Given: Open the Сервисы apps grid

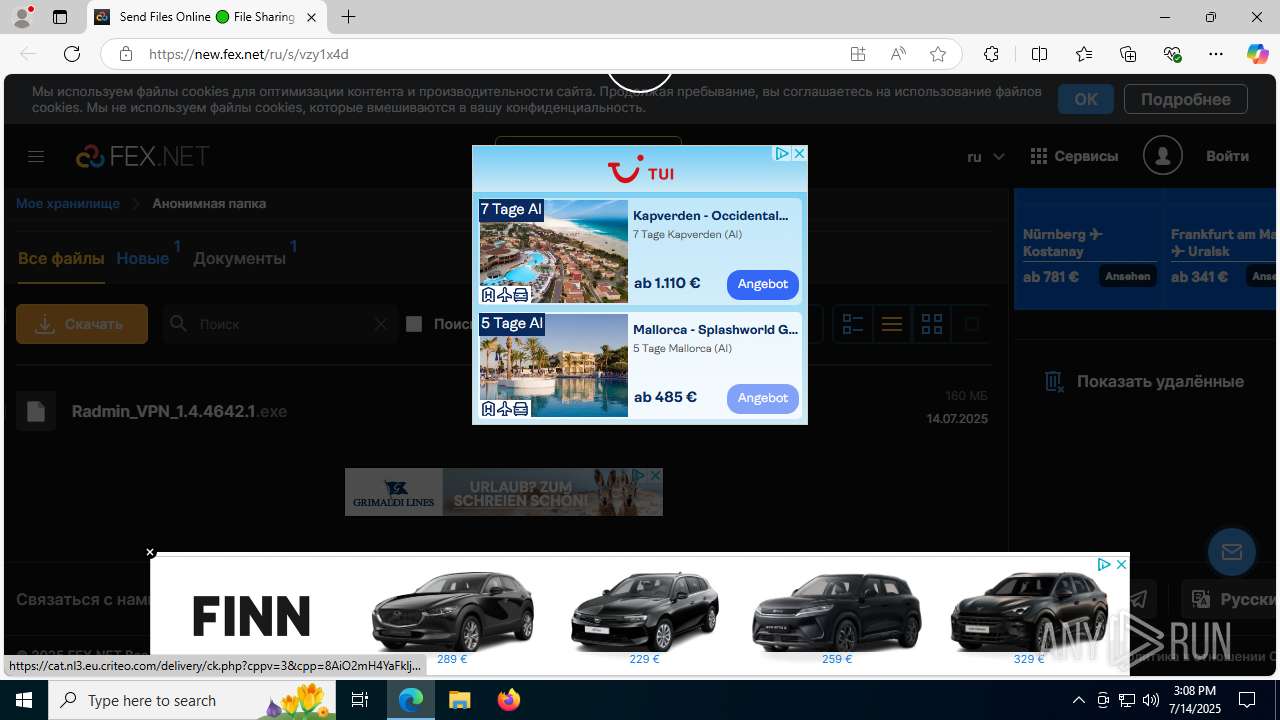Looking at the screenshot, I should point(1074,156).
